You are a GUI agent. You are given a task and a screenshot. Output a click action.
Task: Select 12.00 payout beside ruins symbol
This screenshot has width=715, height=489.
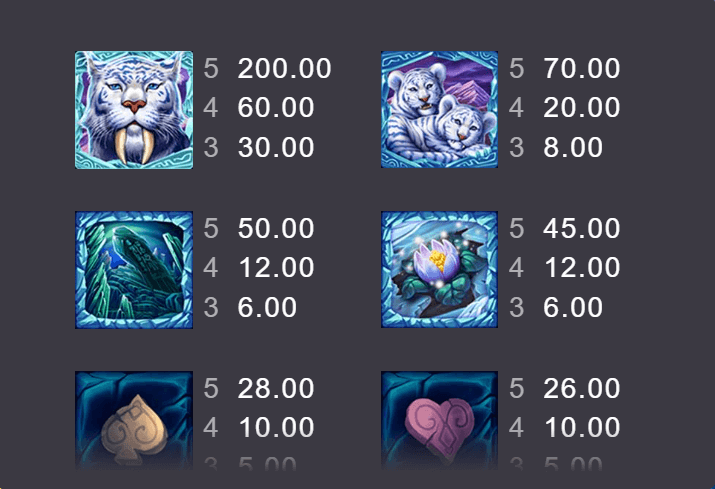(276, 267)
